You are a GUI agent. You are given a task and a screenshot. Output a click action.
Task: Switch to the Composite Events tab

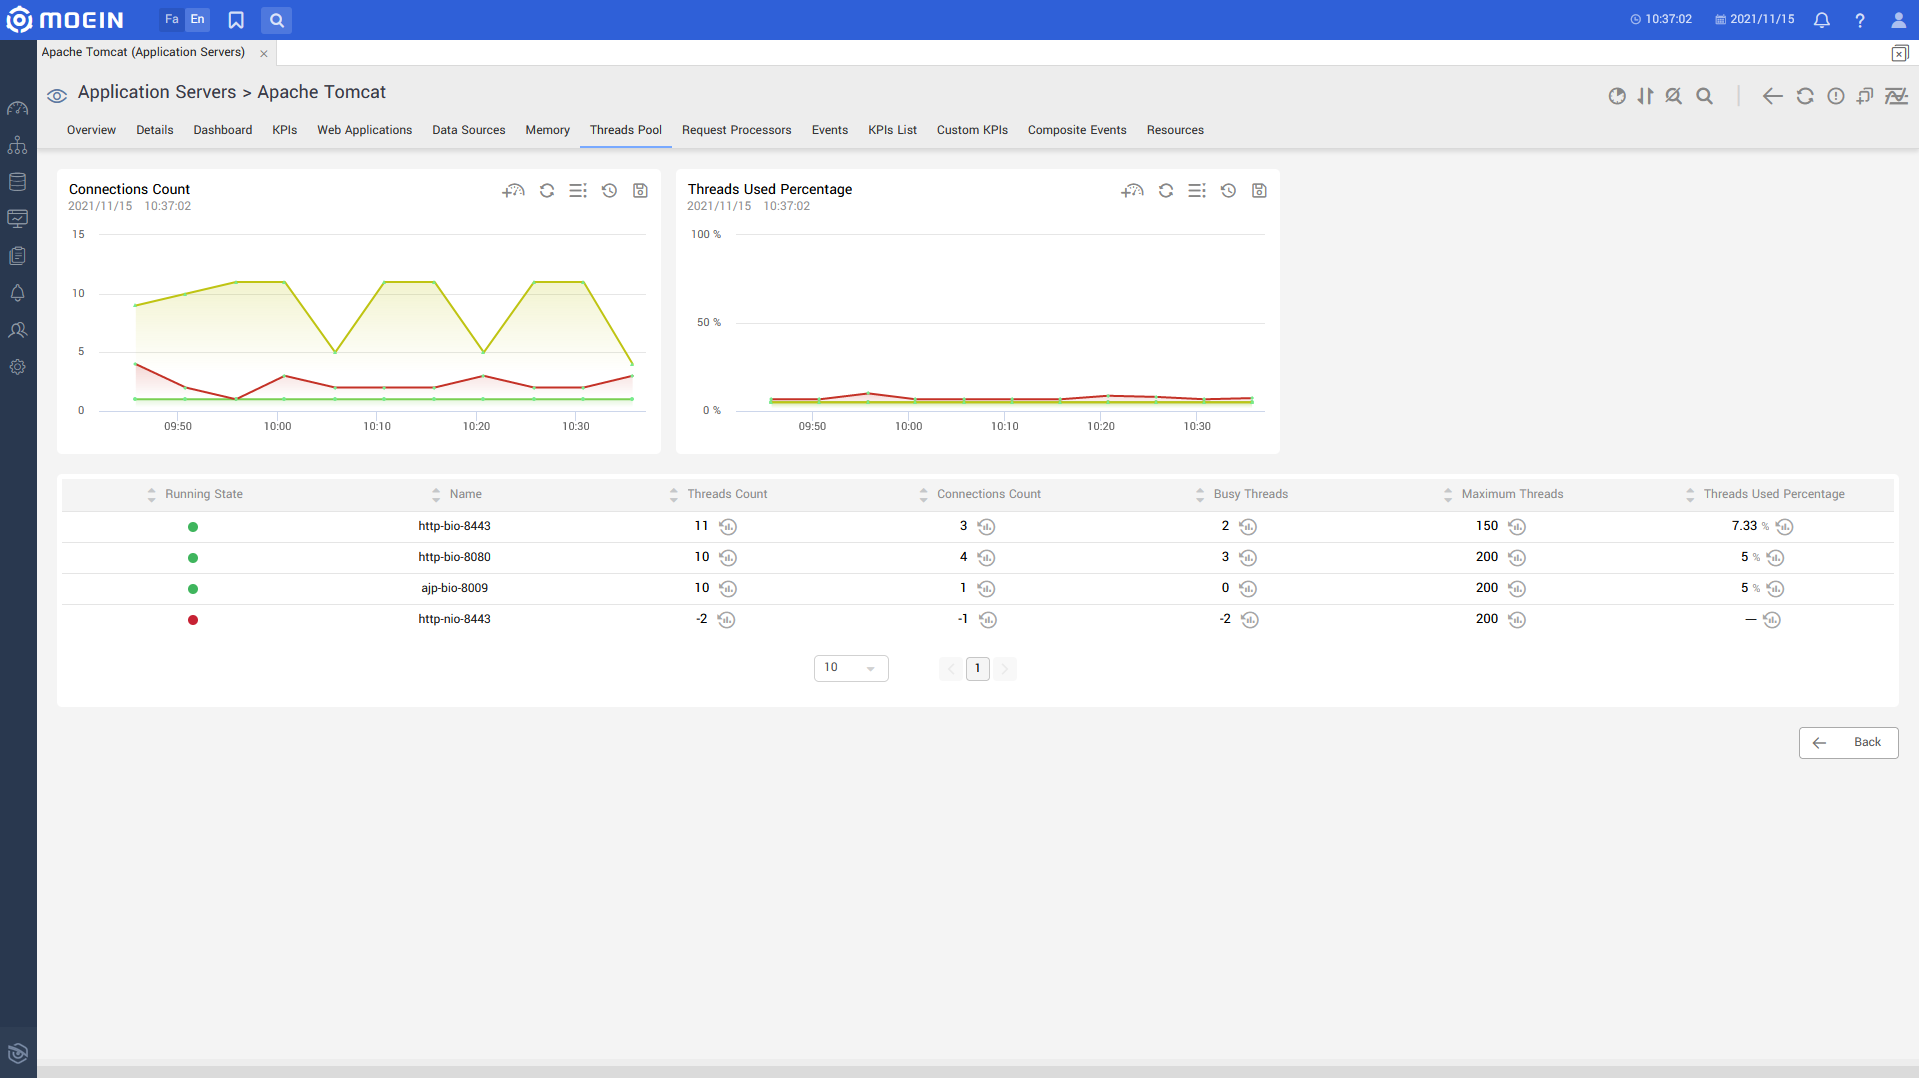click(x=1077, y=130)
